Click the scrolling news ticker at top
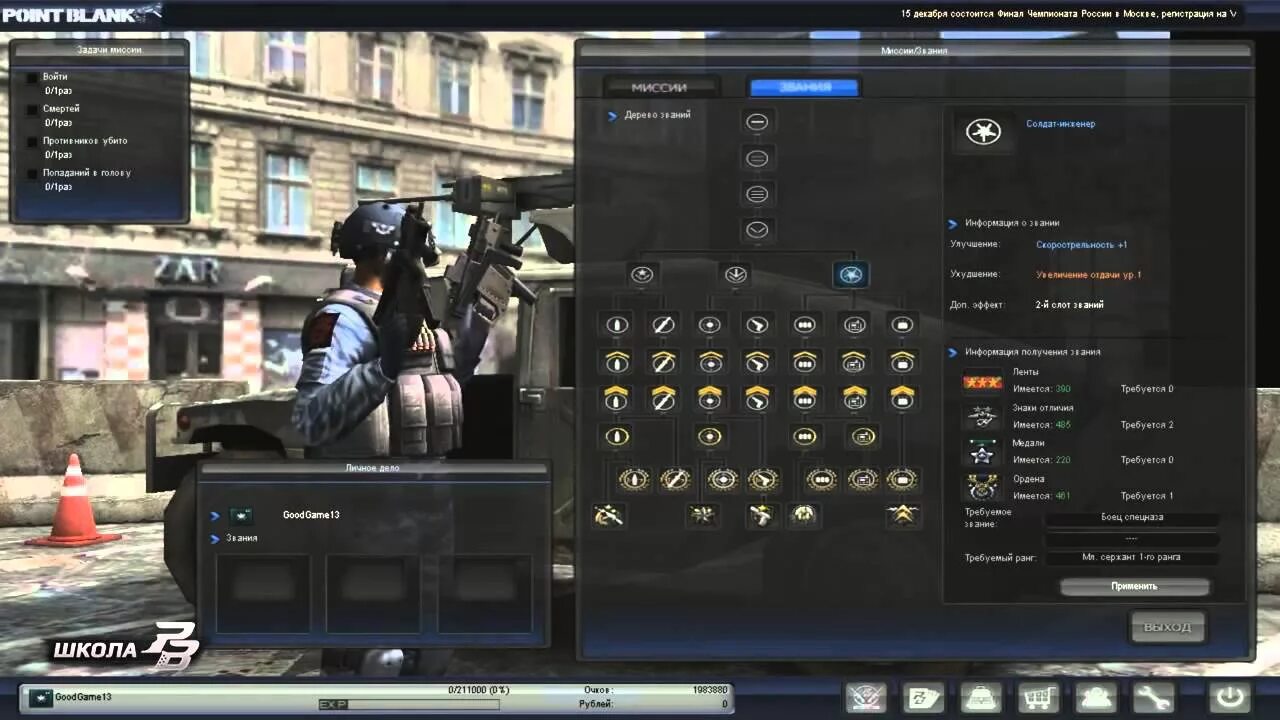The image size is (1280, 720). [1068, 14]
